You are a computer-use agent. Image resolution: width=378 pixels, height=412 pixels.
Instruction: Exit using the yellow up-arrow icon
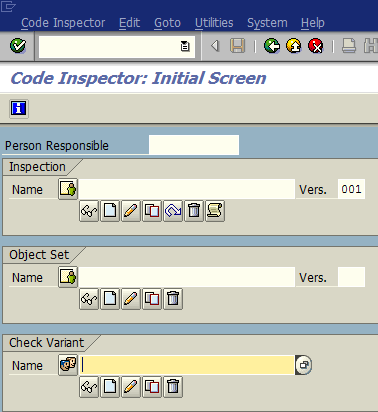point(294,46)
